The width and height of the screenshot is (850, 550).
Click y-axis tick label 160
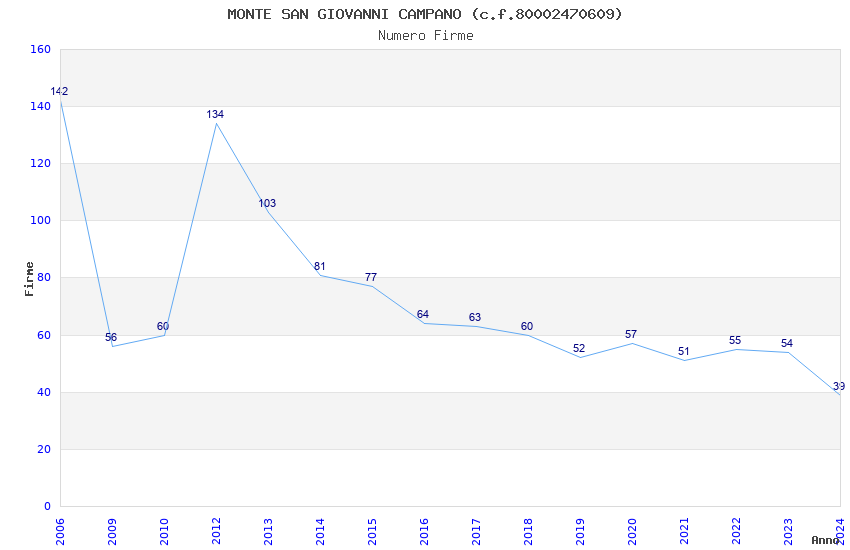(41, 49)
